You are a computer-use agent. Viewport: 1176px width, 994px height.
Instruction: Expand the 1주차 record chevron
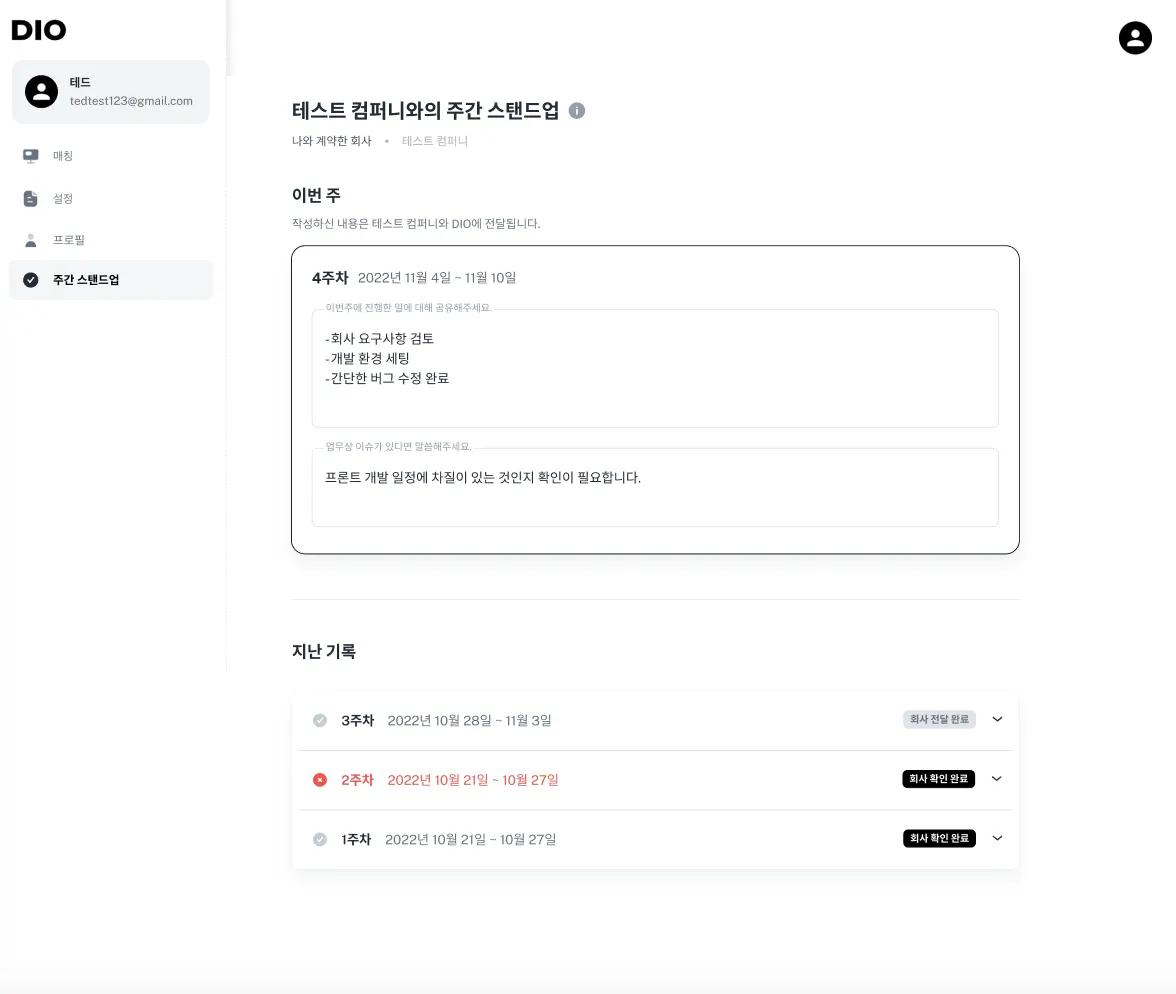click(998, 838)
